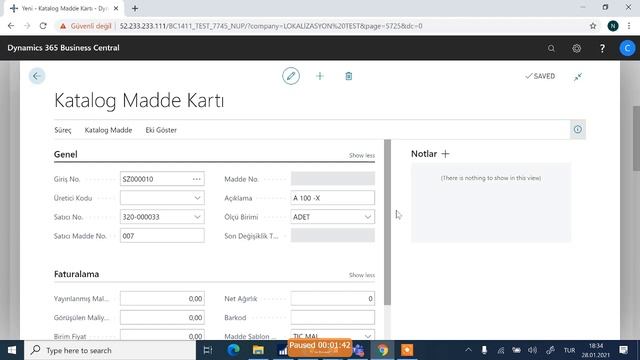Click the Giriş No. ellipsis assist button
The width and height of the screenshot is (640, 360).
coord(196,179)
